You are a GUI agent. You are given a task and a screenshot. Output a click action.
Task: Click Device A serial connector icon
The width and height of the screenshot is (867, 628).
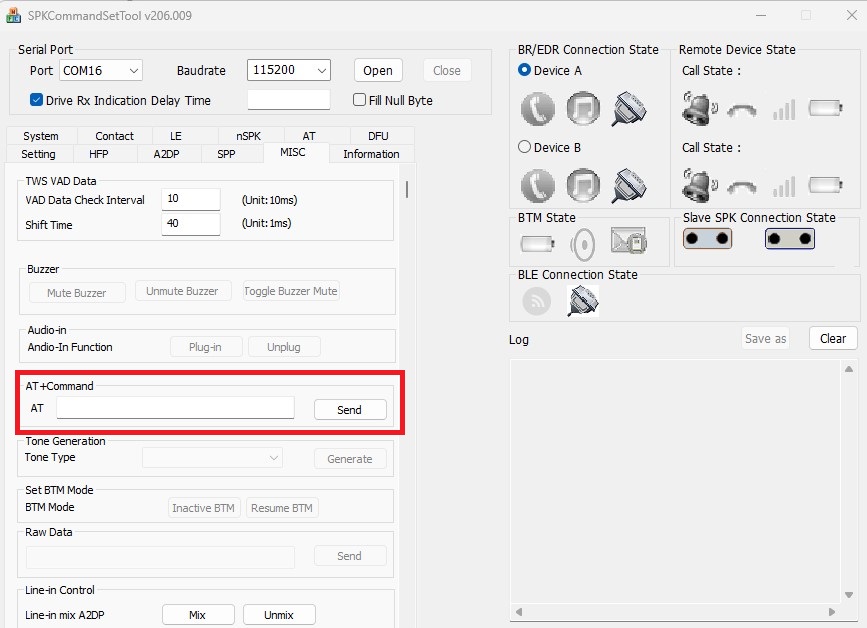pos(629,108)
